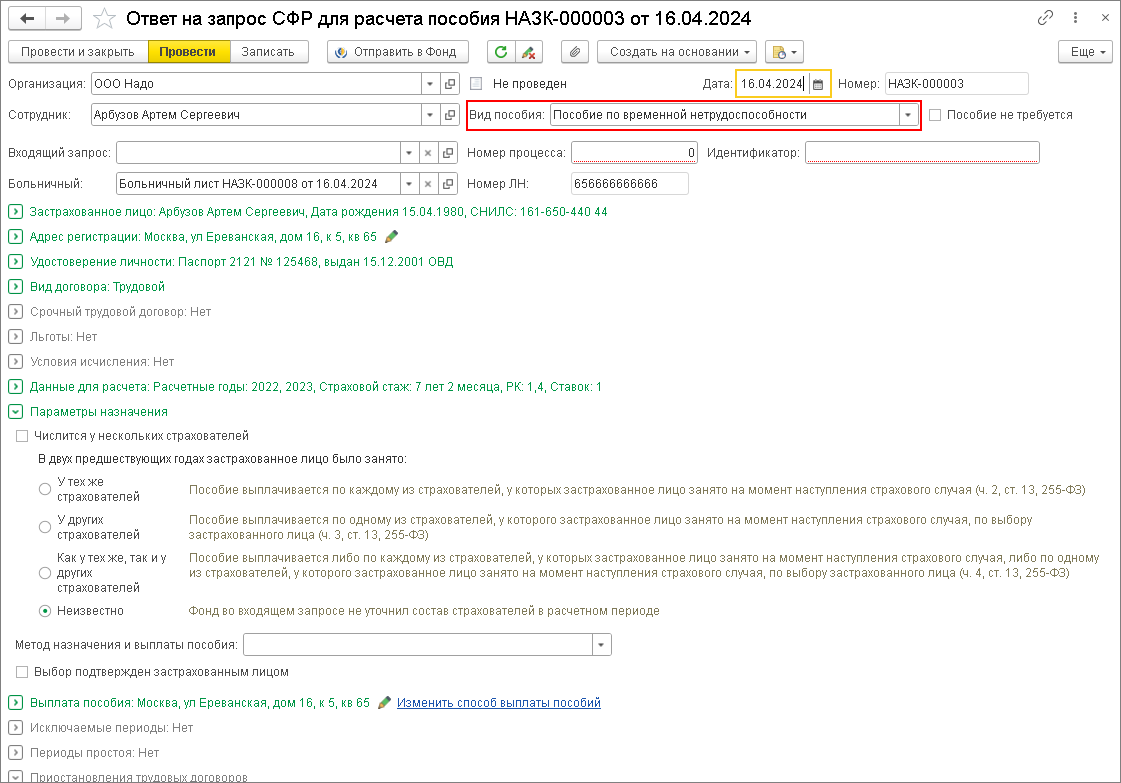Click Провести и закрыть button

click(78, 51)
